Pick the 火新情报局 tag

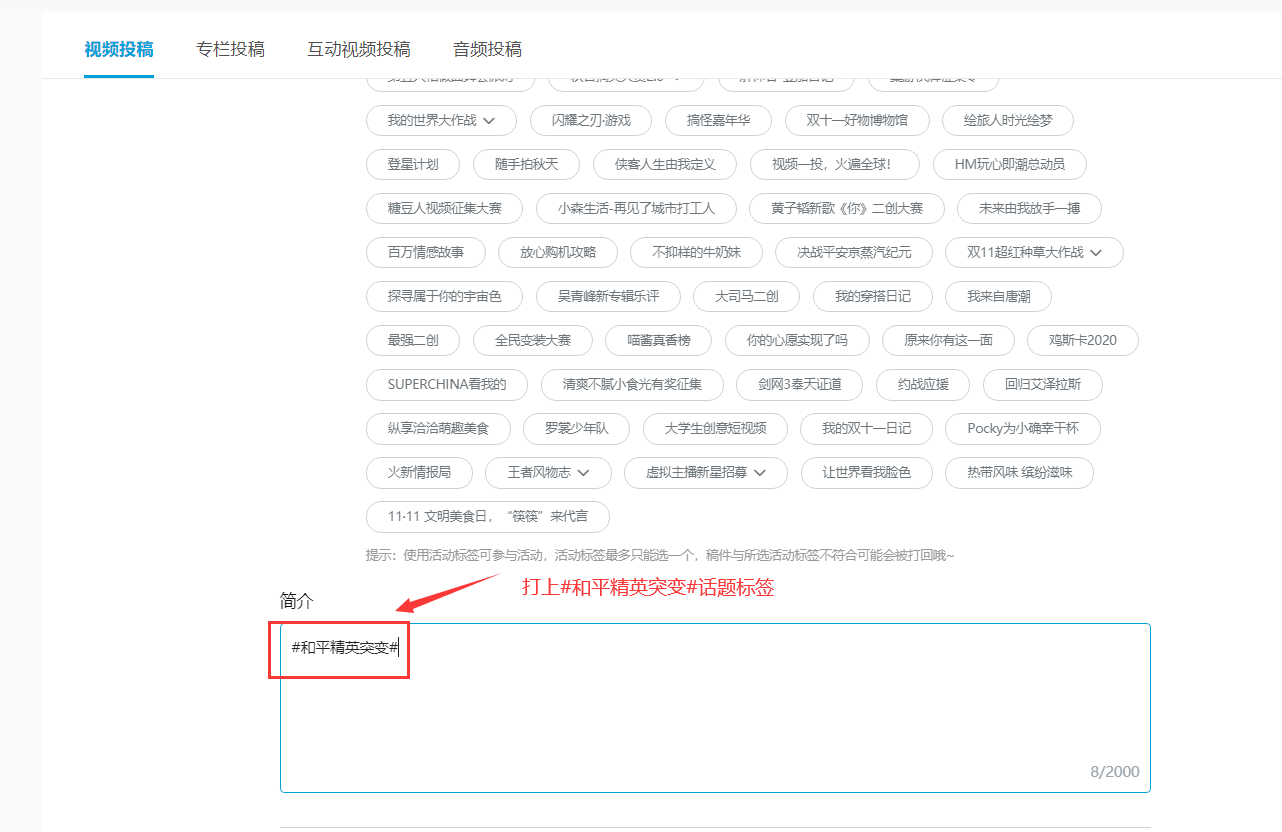(x=419, y=472)
